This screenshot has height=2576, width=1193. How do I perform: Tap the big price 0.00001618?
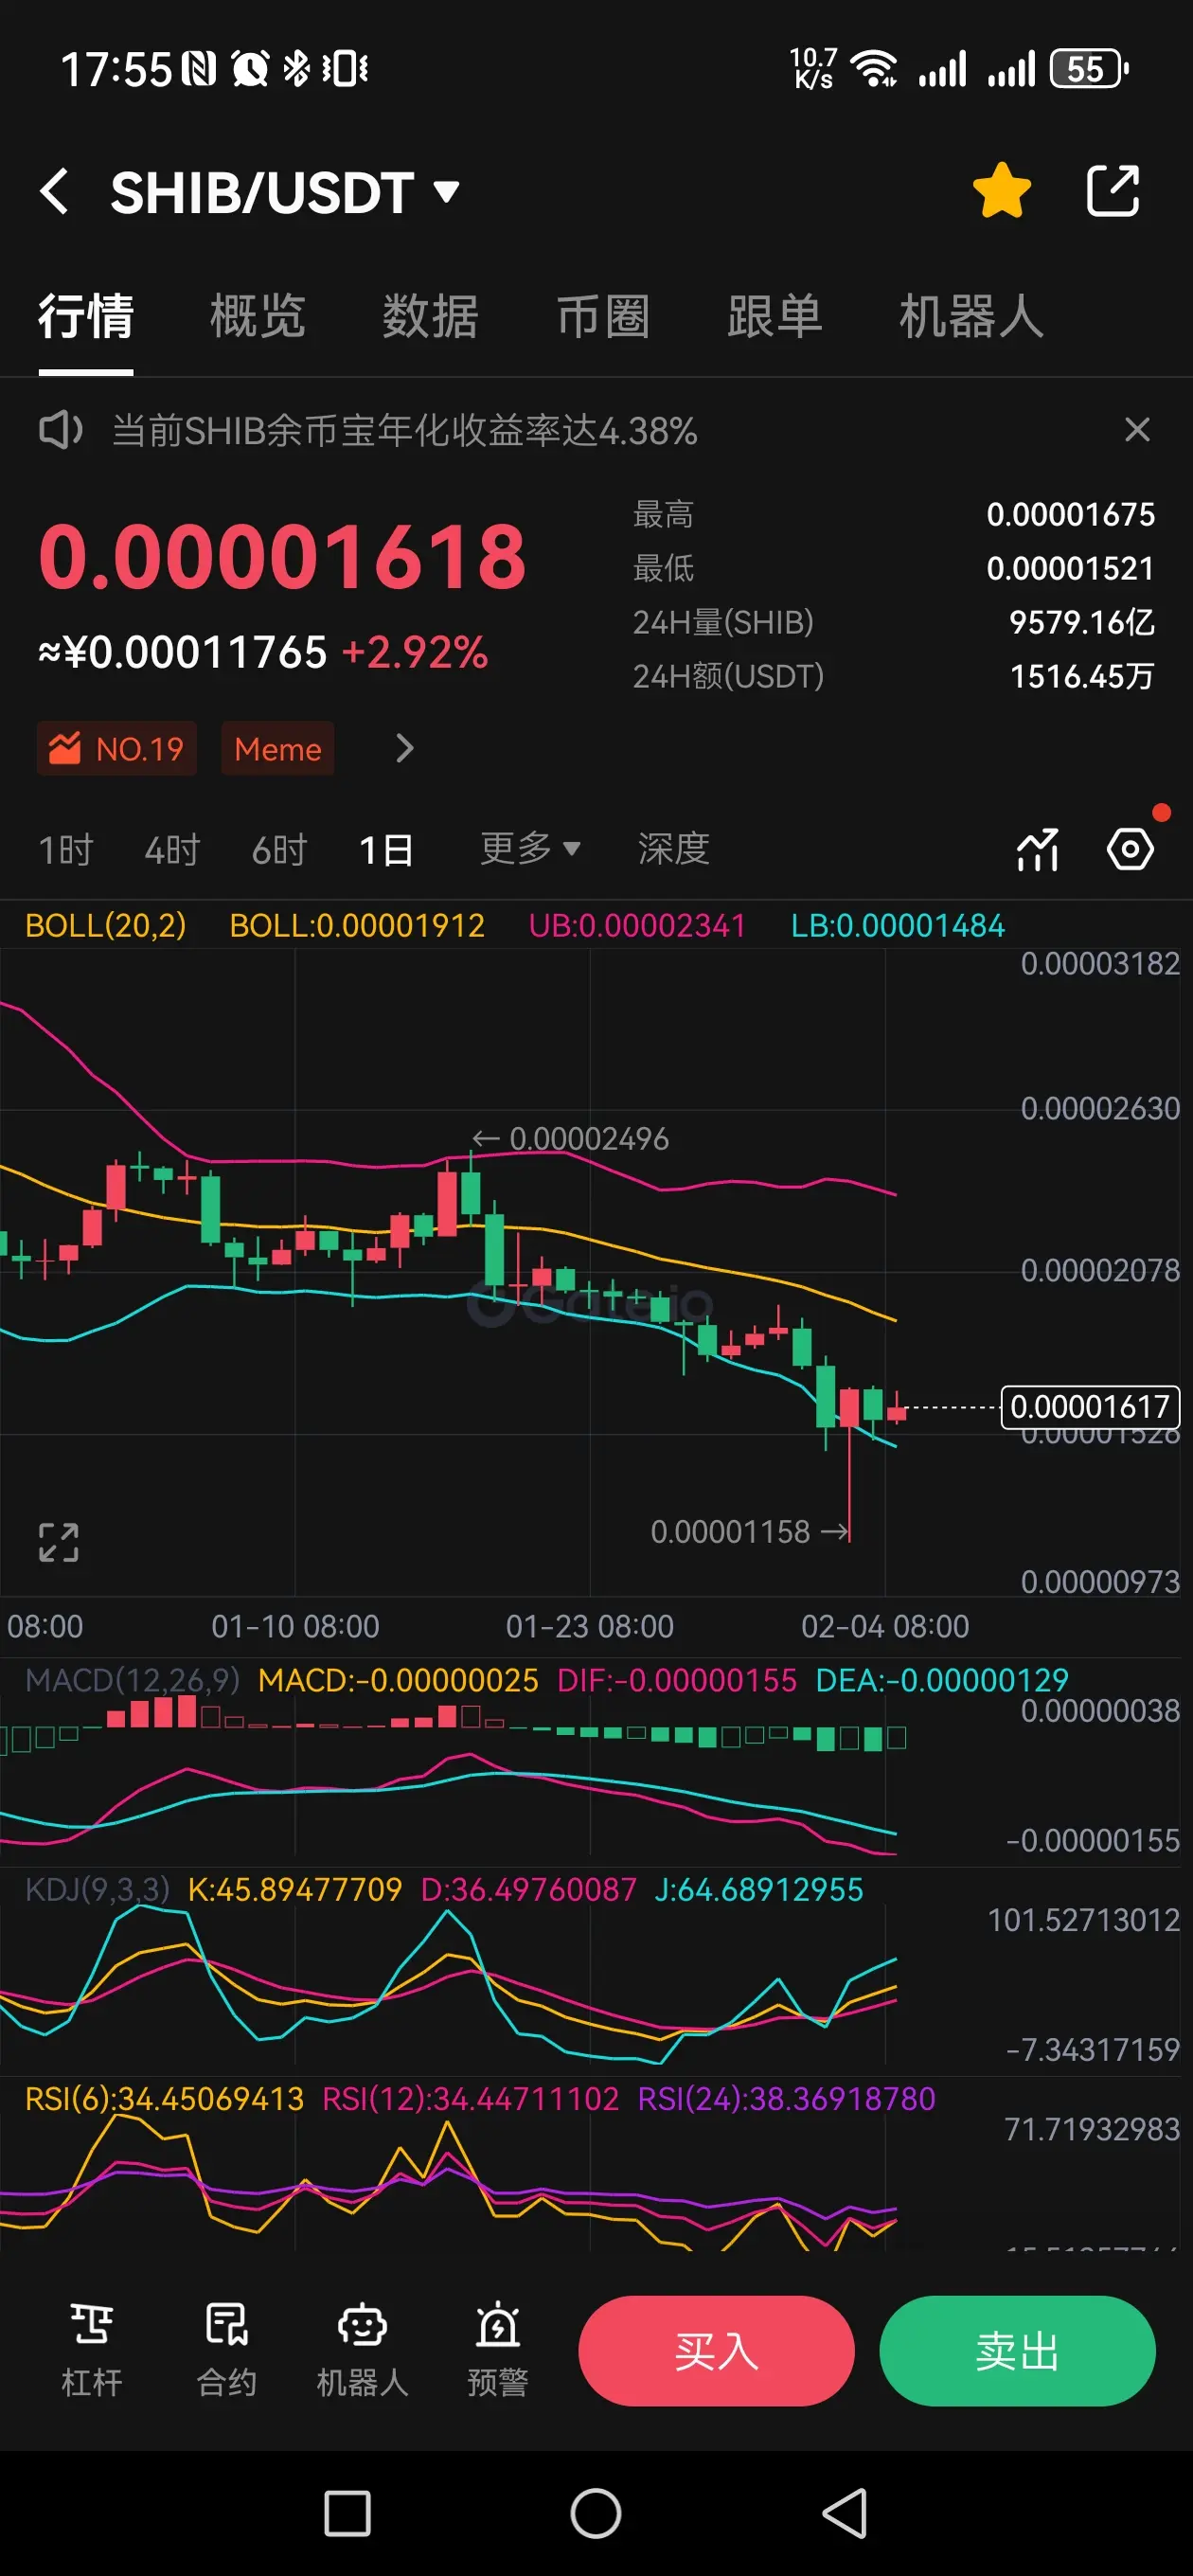(x=282, y=557)
